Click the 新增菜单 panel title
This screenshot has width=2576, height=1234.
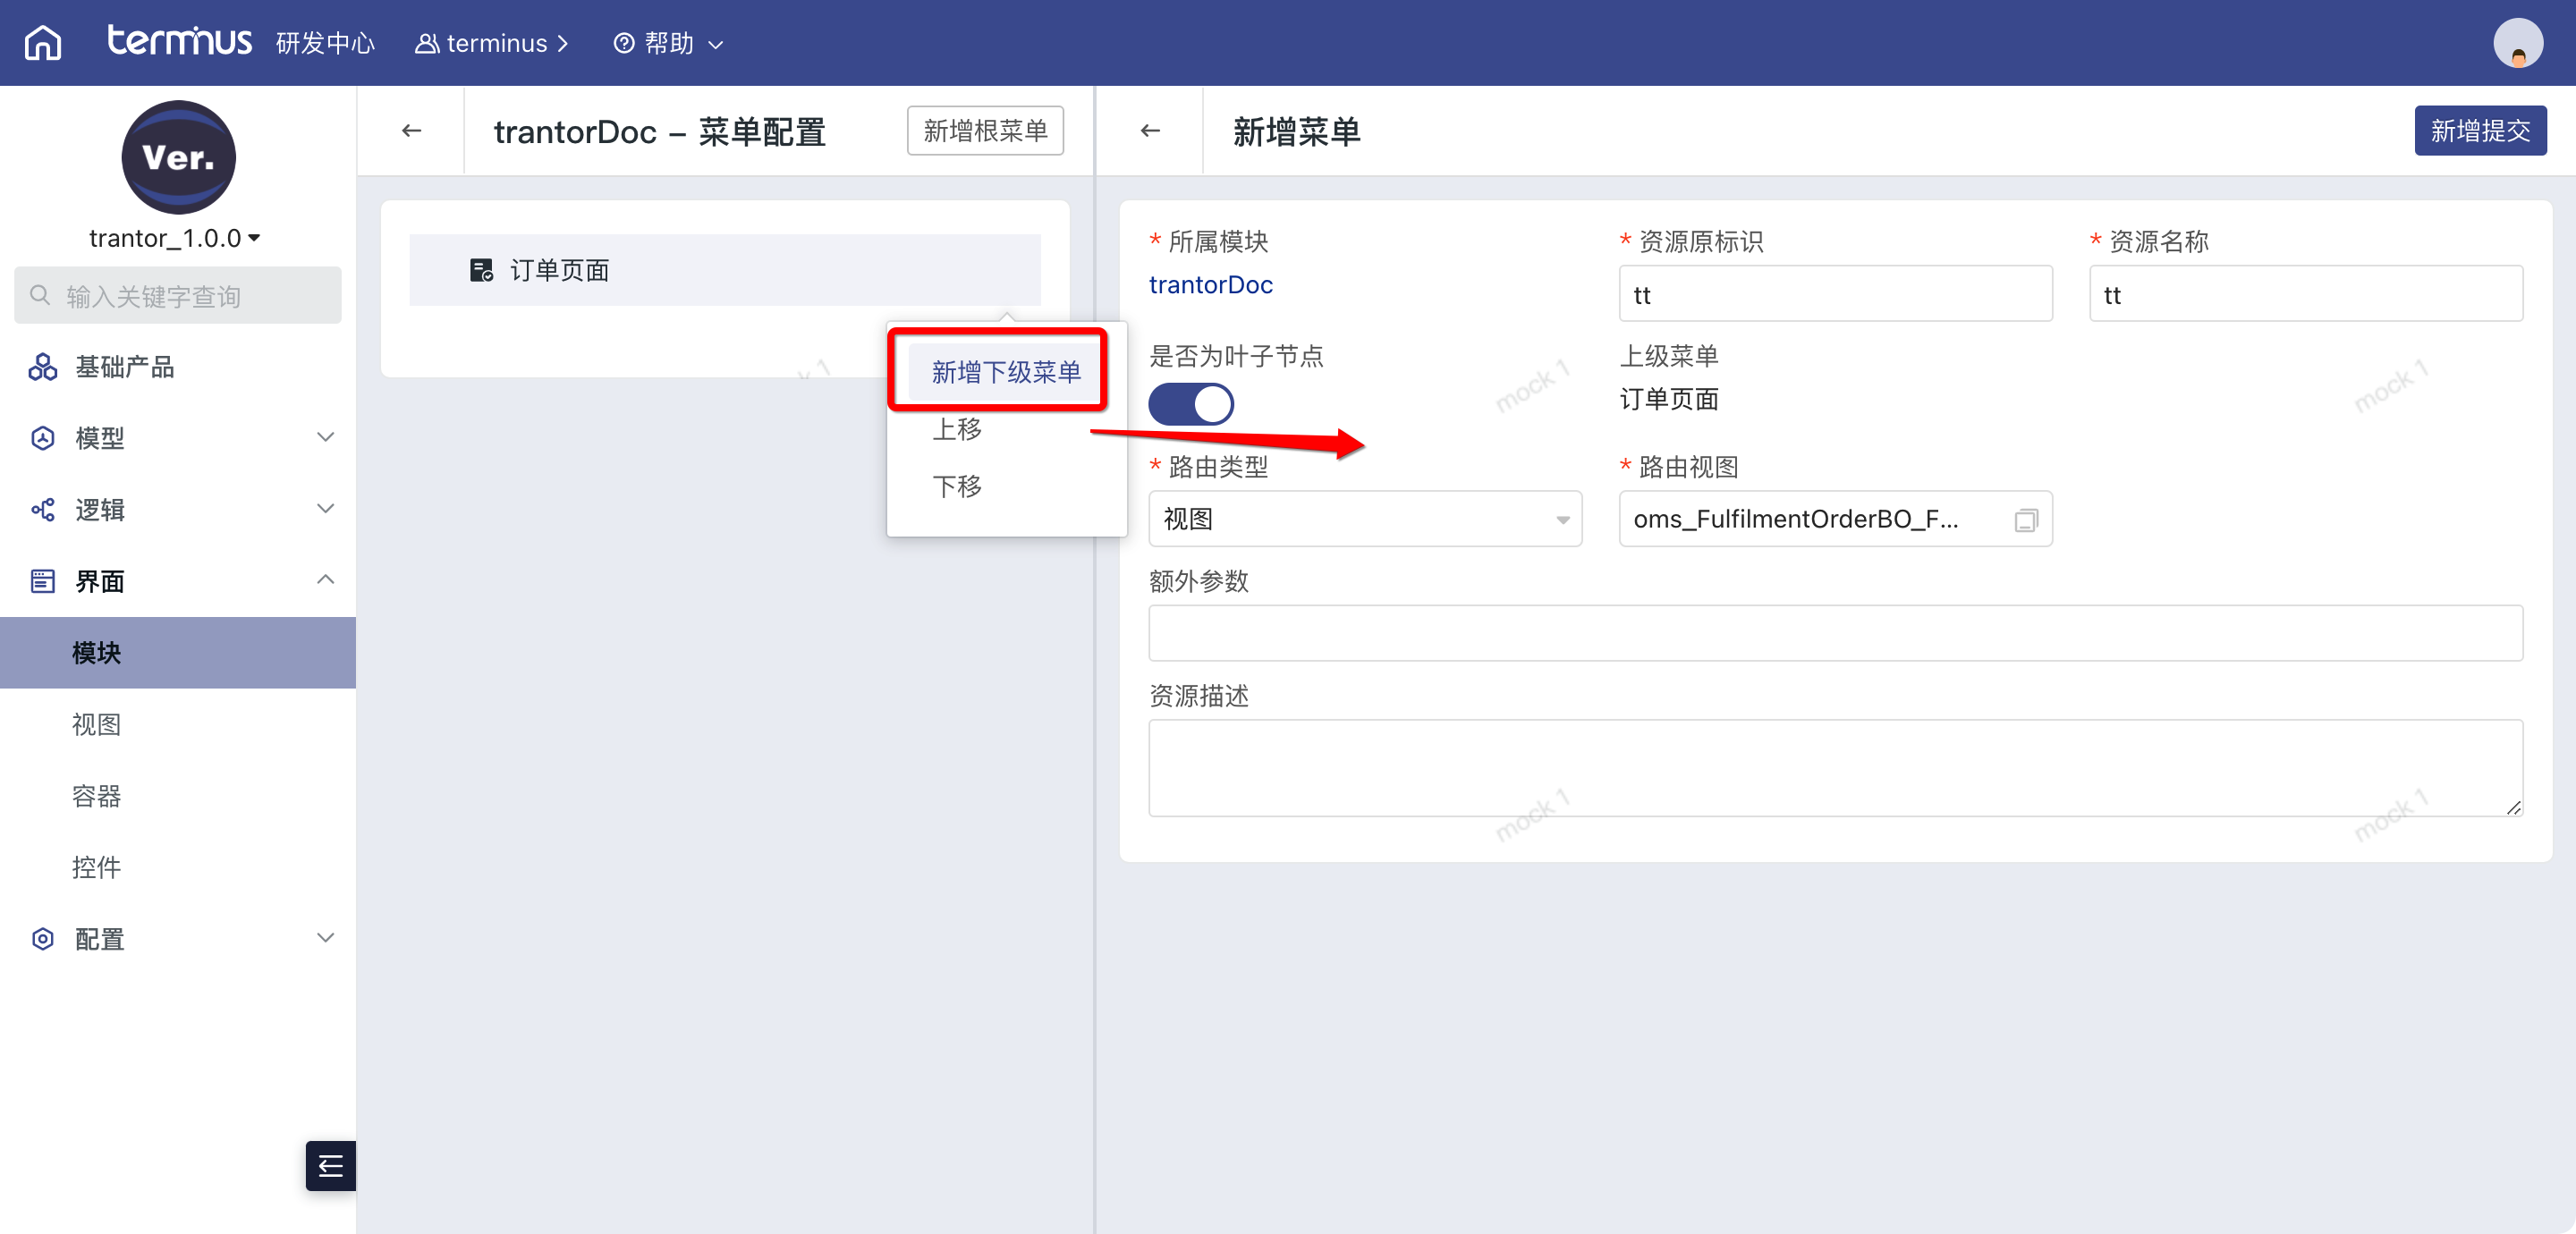[x=1296, y=132]
